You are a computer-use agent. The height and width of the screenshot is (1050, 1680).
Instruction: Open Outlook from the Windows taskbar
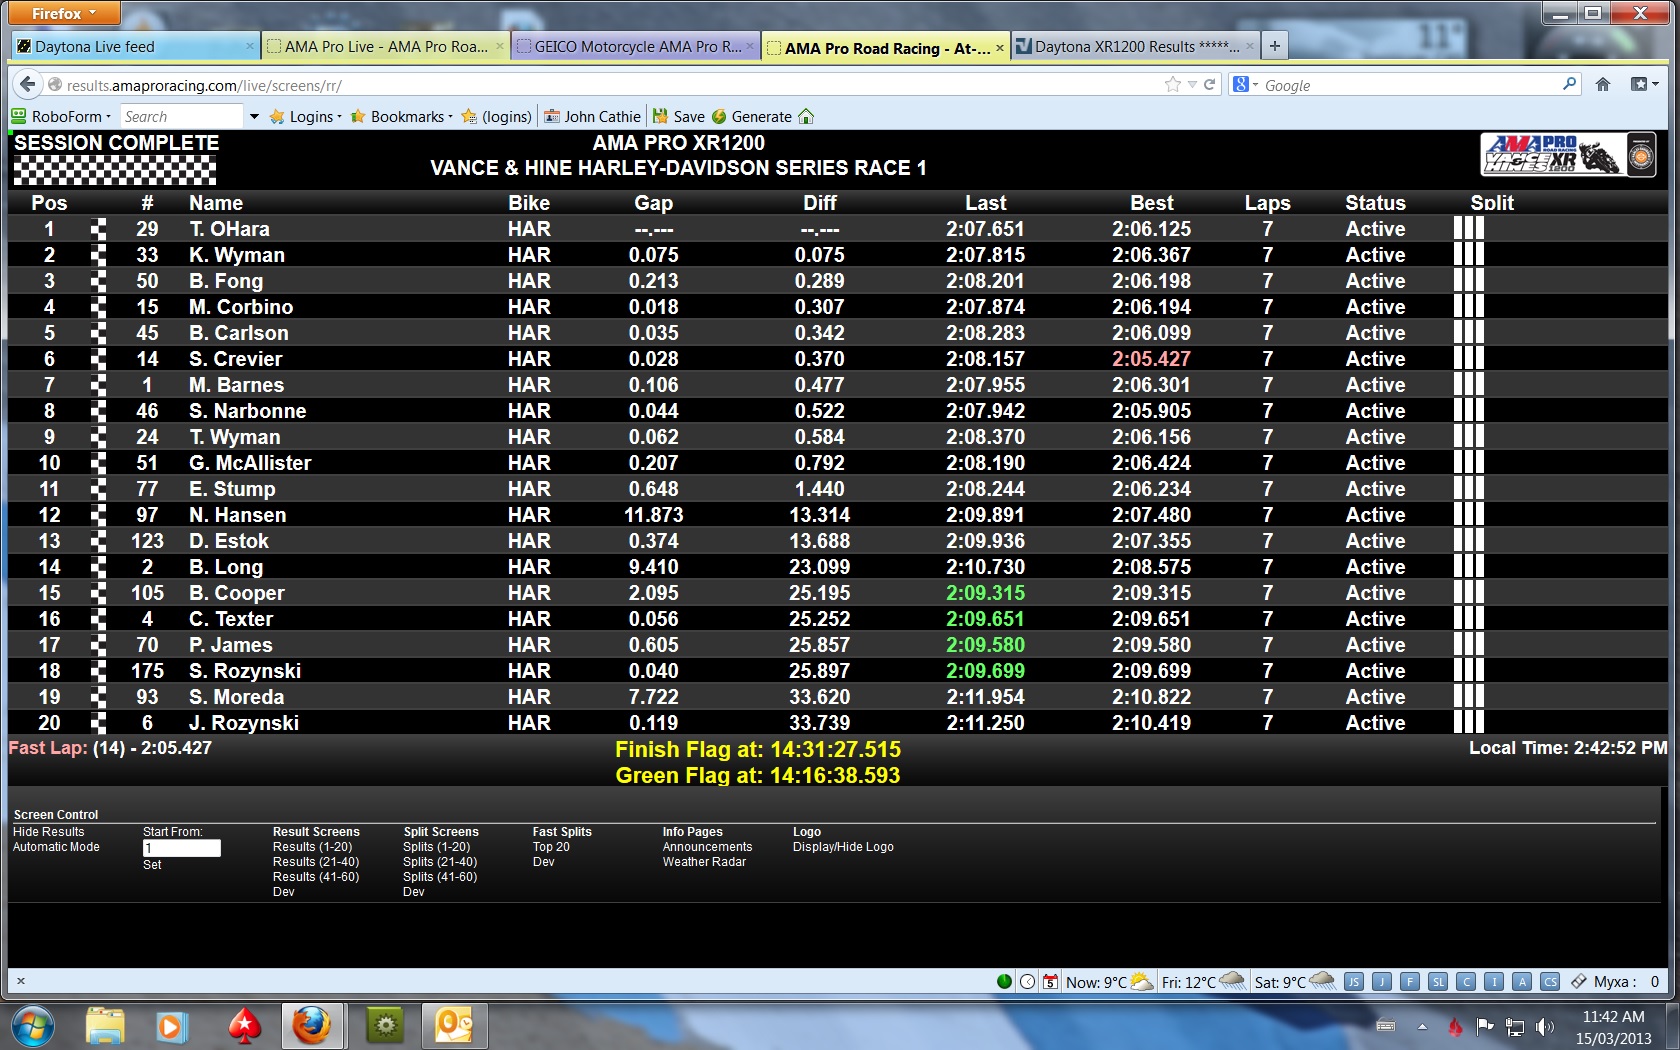[454, 1025]
